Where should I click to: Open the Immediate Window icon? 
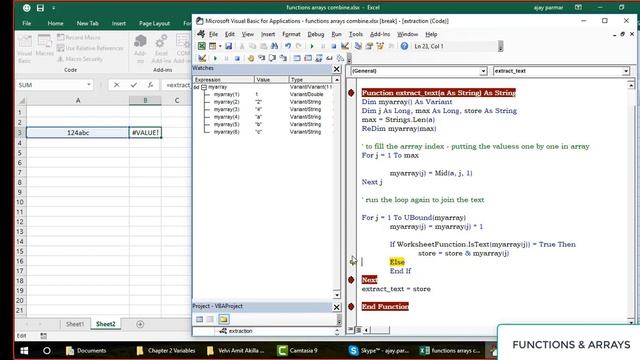(308, 58)
